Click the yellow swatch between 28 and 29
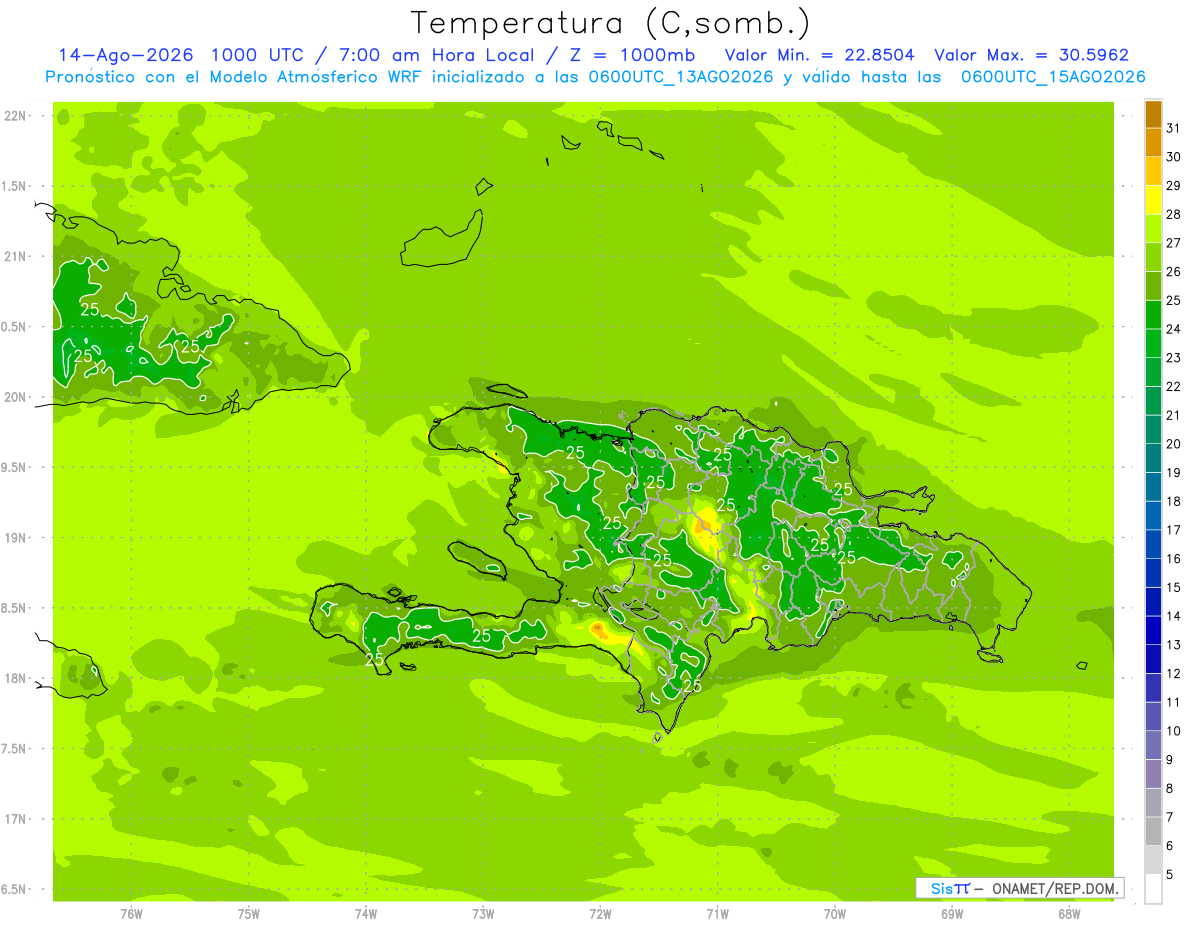This screenshot has height=927, width=1200. [x=1153, y=200]
